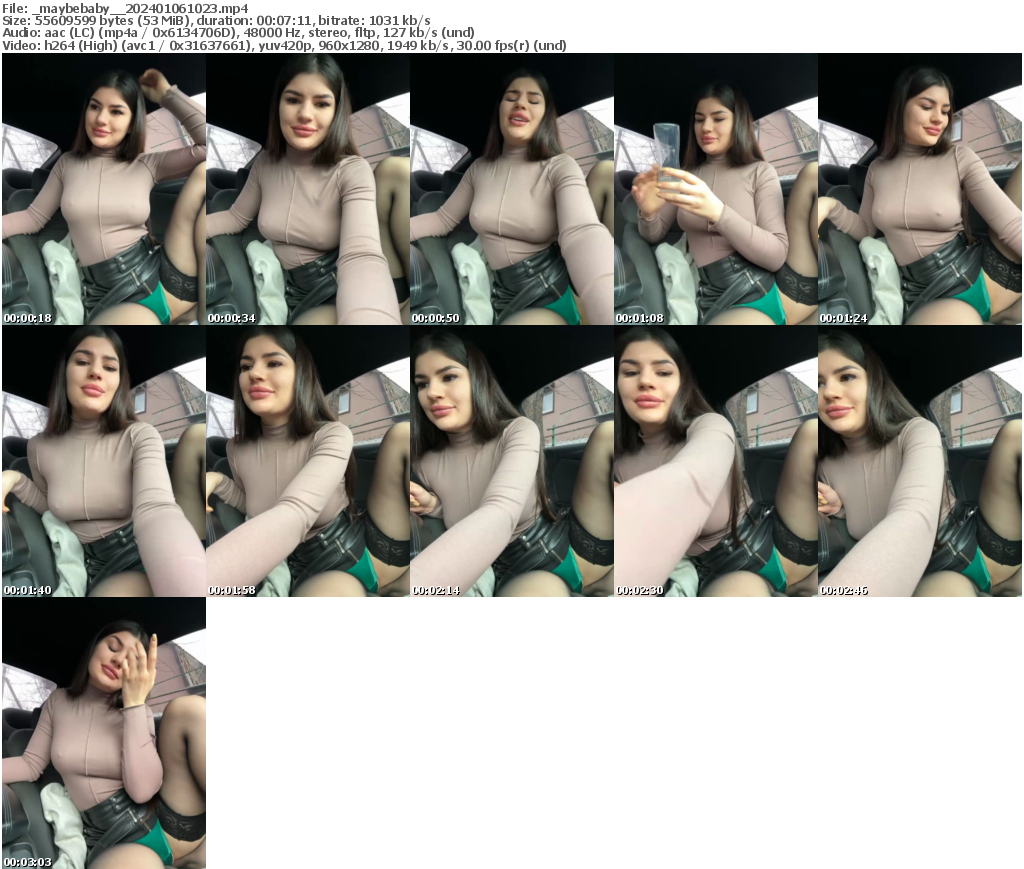This screenshot has width=1024, height=869.
Task: Open the thumbnail at timestamp 00:01:58
Action: (x=308, y=460)
